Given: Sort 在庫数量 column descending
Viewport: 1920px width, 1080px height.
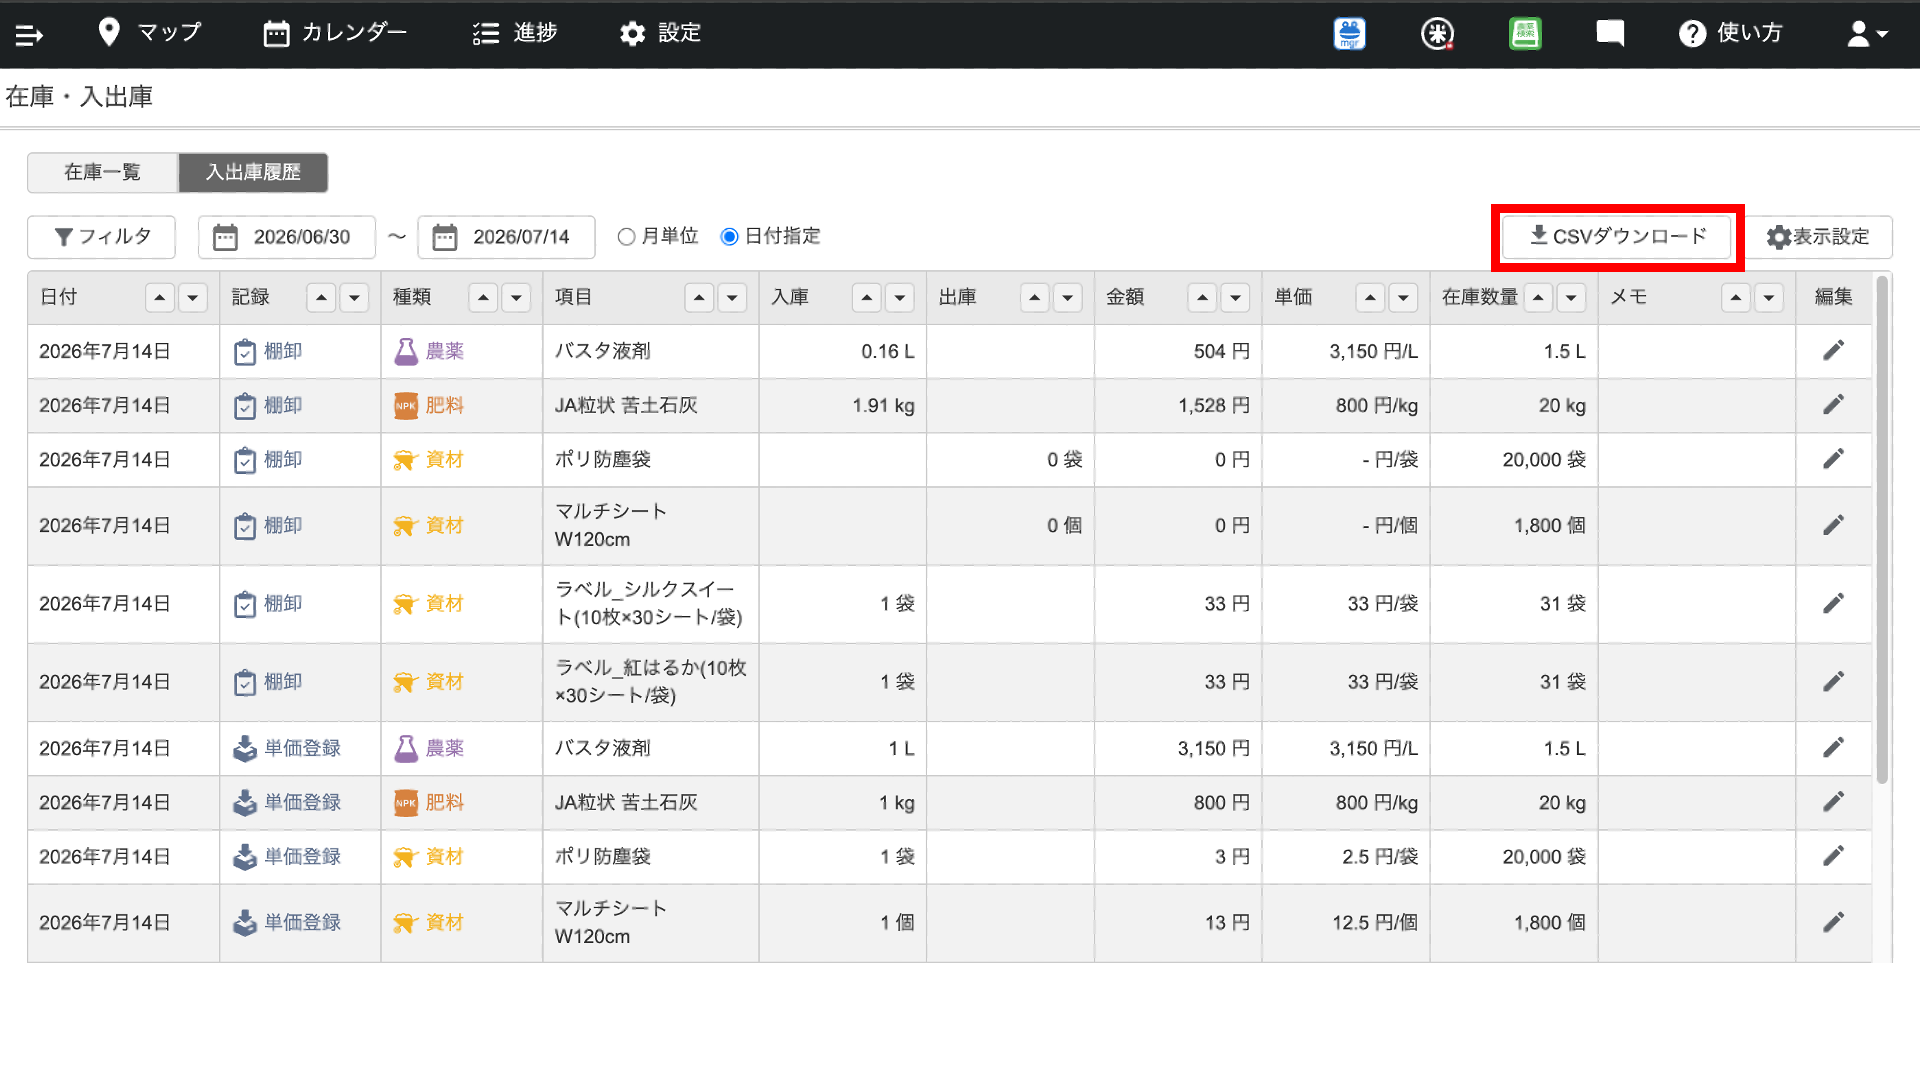Looking at the screenshot, I should point(1571,297).
